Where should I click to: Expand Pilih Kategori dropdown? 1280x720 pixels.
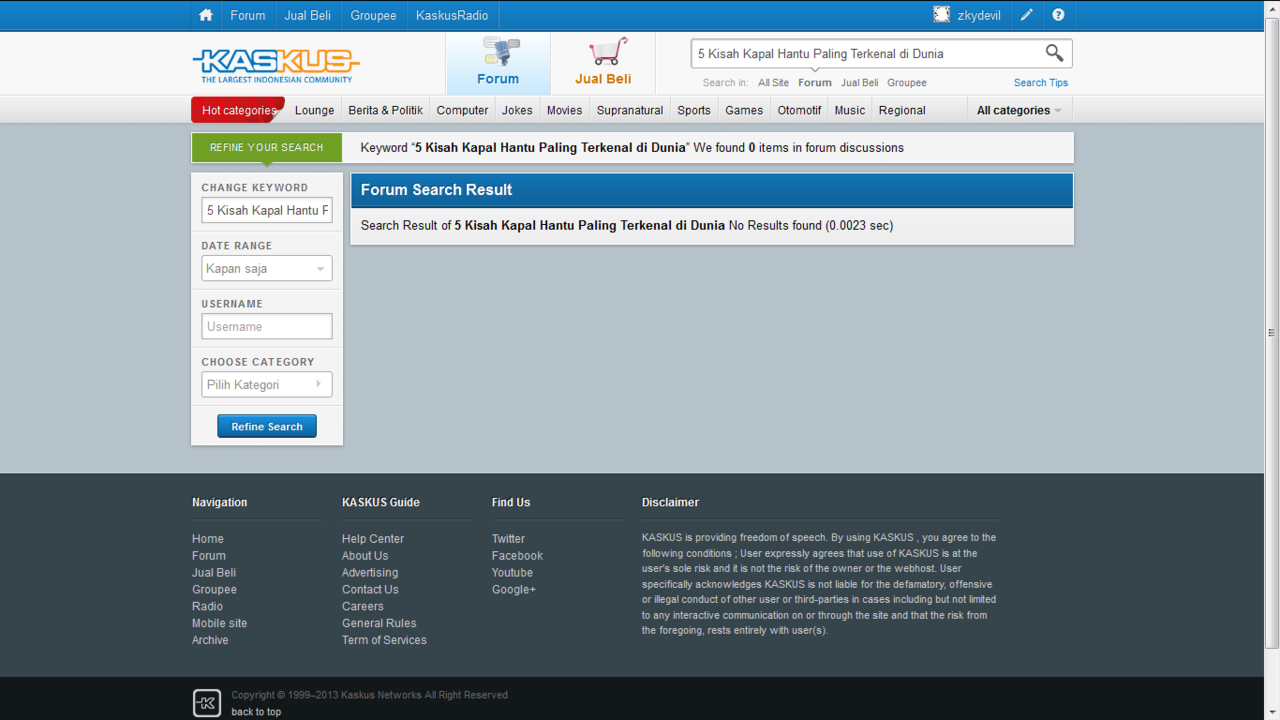(267, 384)
